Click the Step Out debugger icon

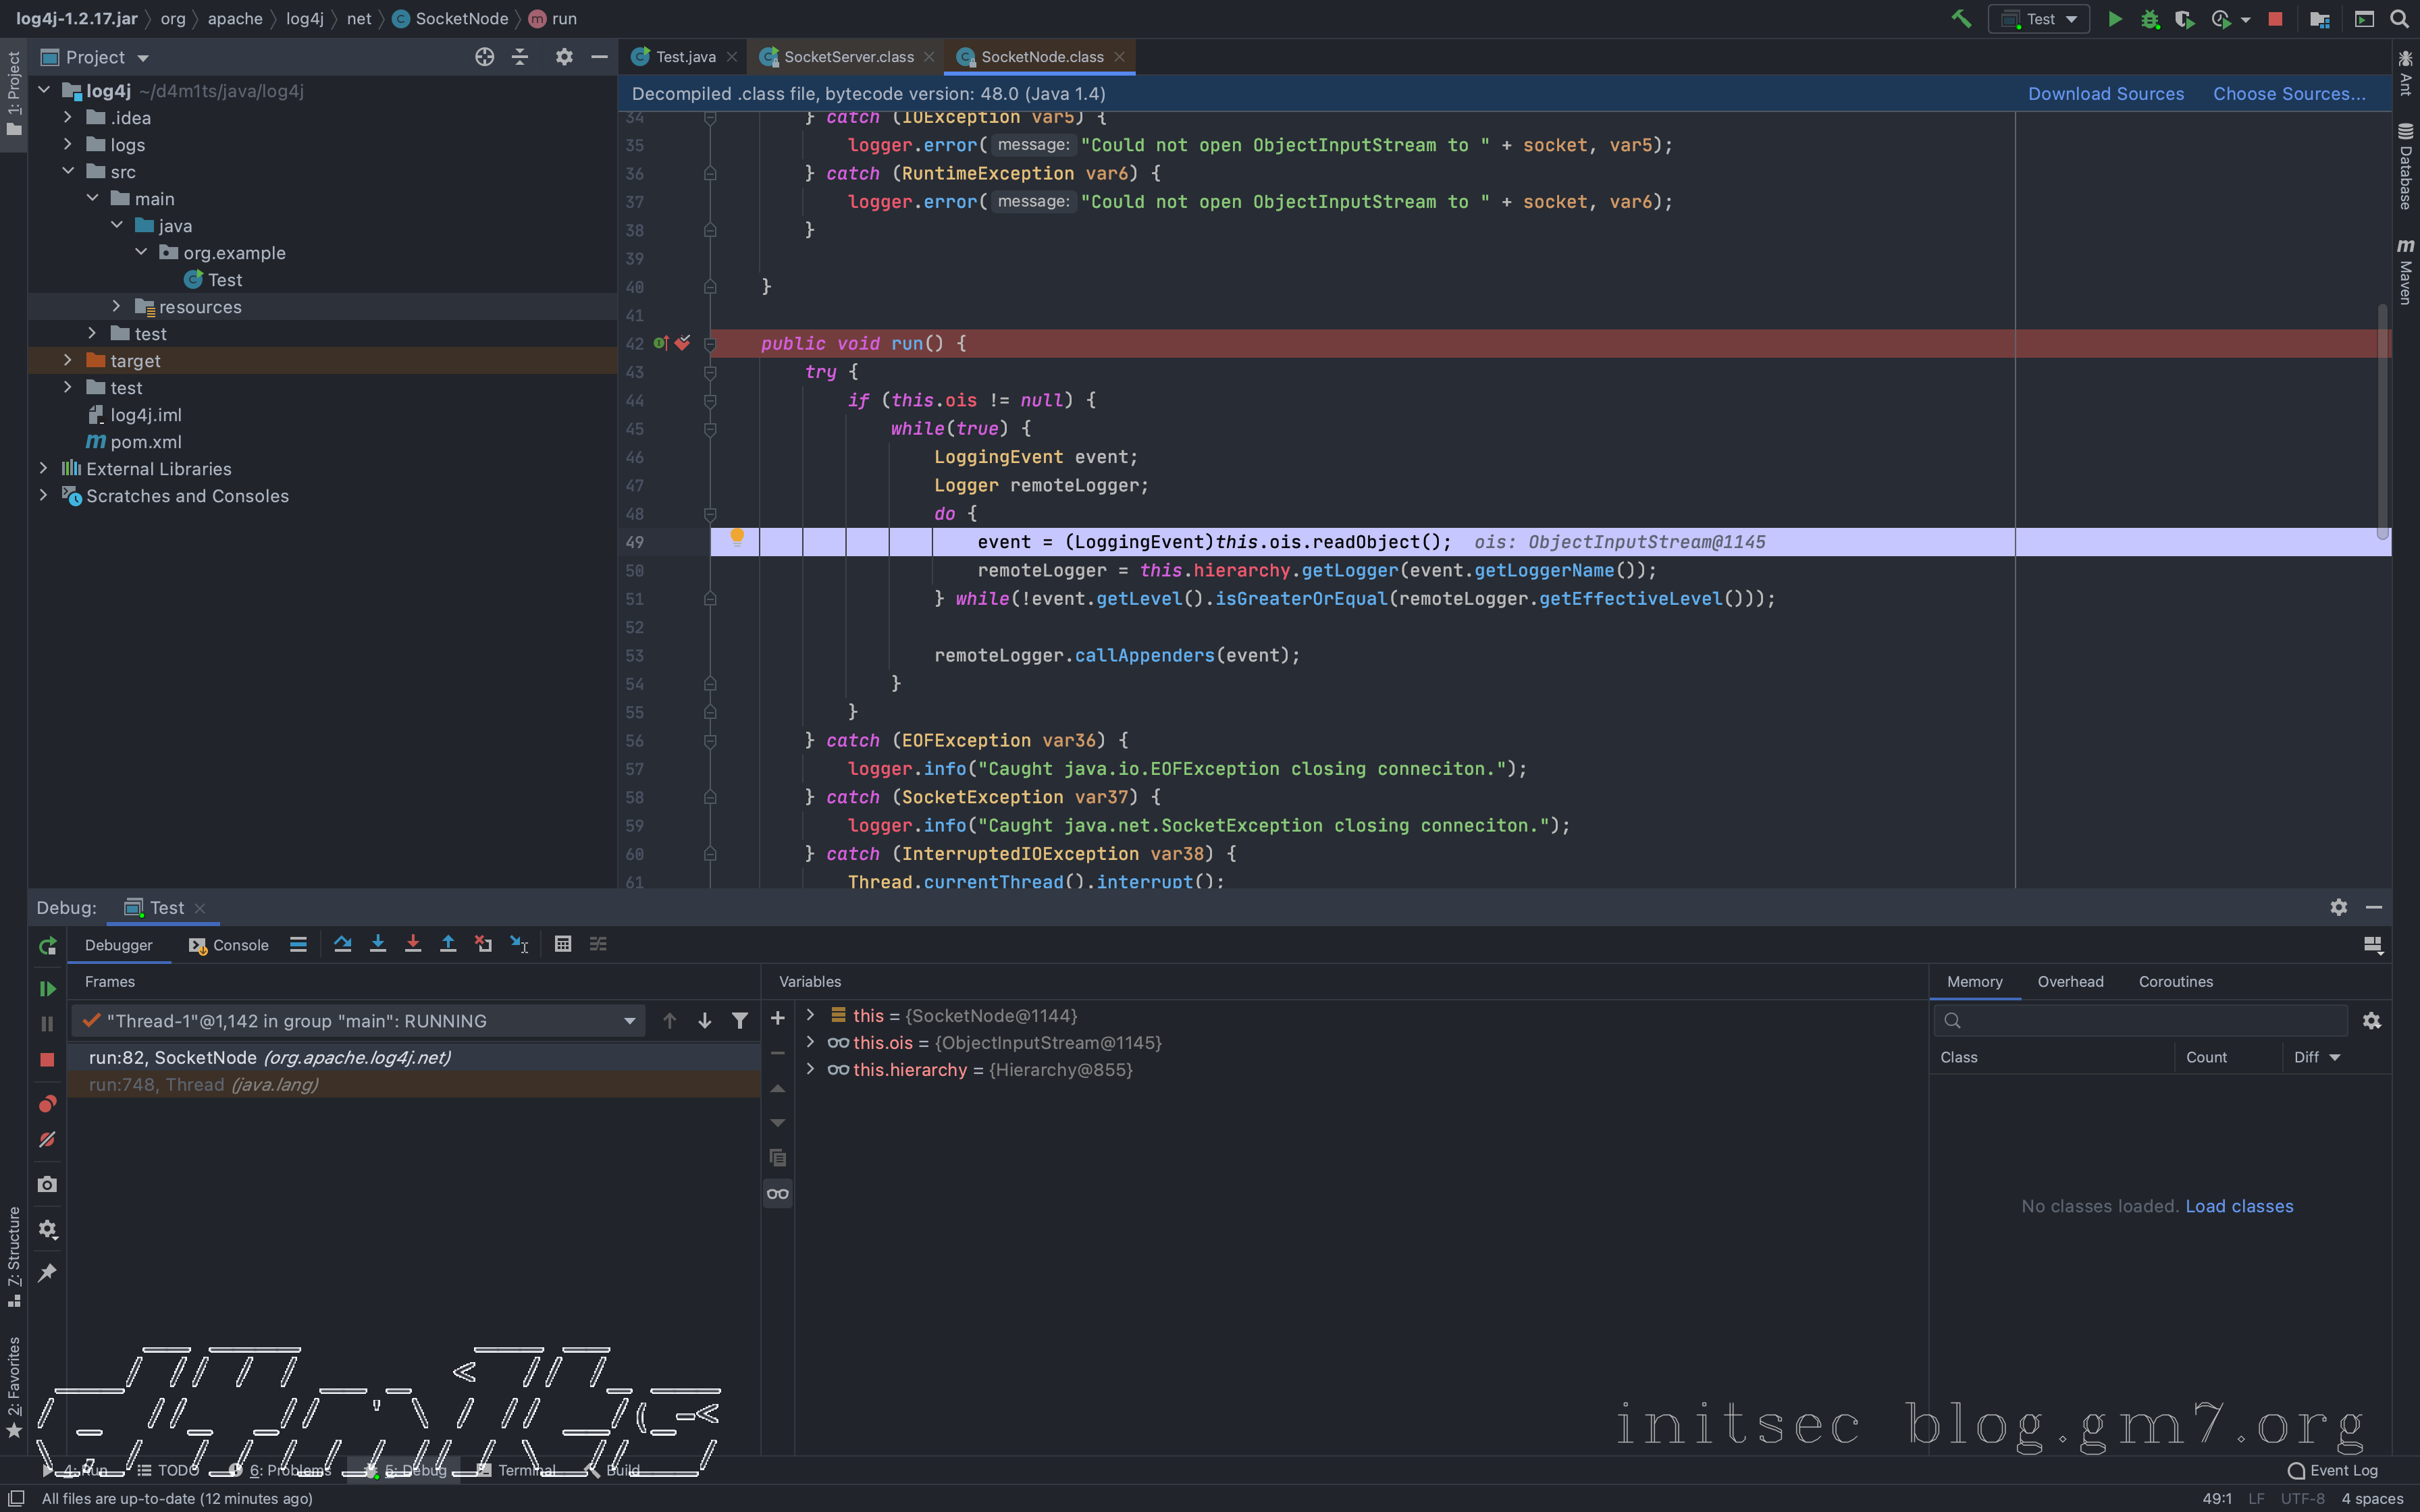point(448,944)
